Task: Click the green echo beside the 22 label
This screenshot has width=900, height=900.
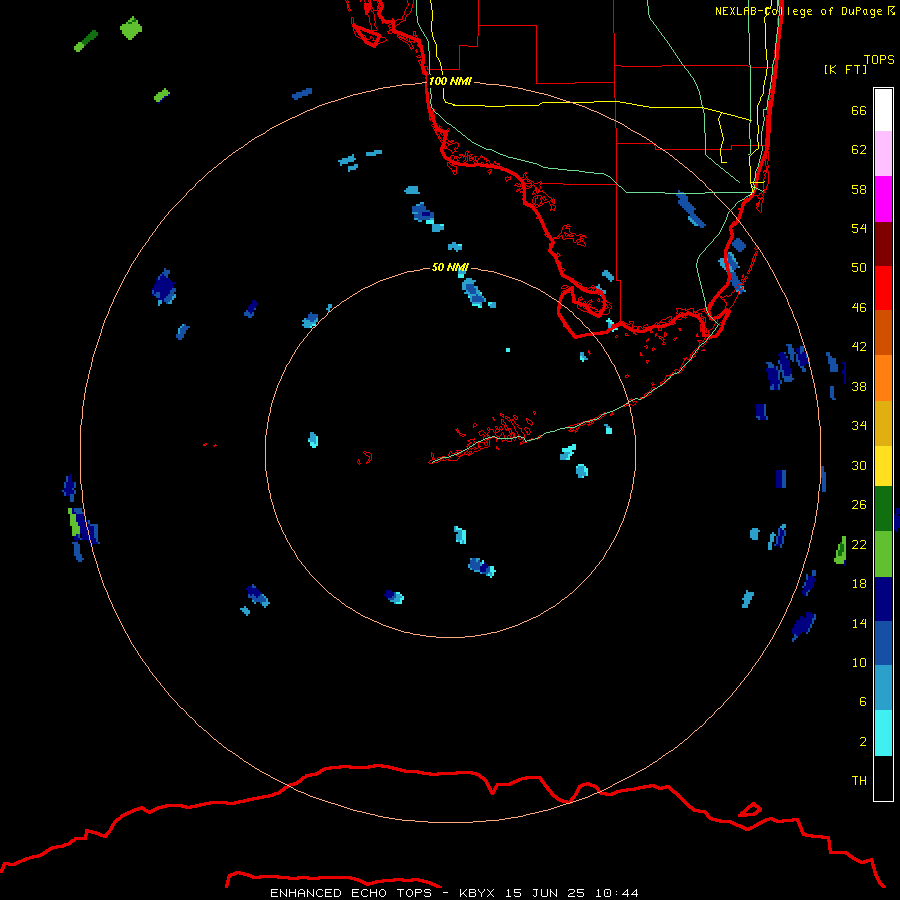Action: [x=840, y=550]
